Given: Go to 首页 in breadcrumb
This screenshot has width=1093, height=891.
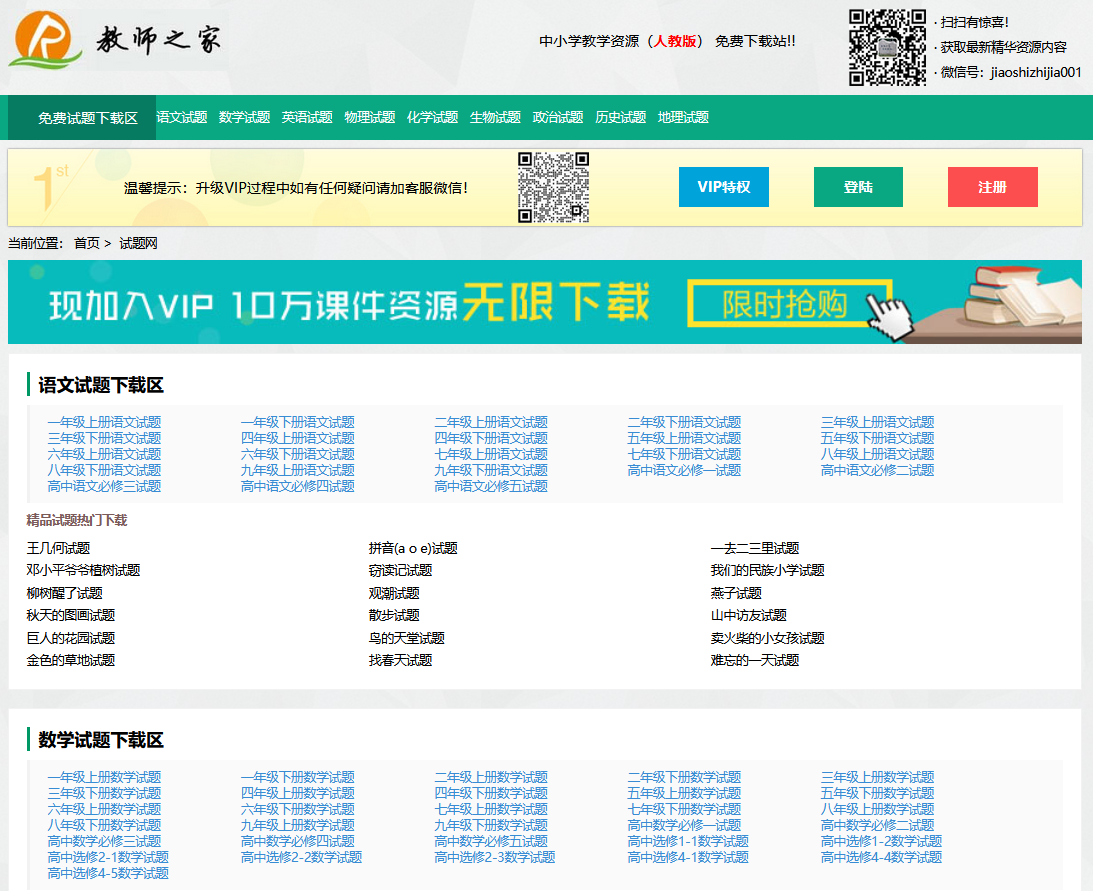Looking at the screenshot, I should coord(86,243).
